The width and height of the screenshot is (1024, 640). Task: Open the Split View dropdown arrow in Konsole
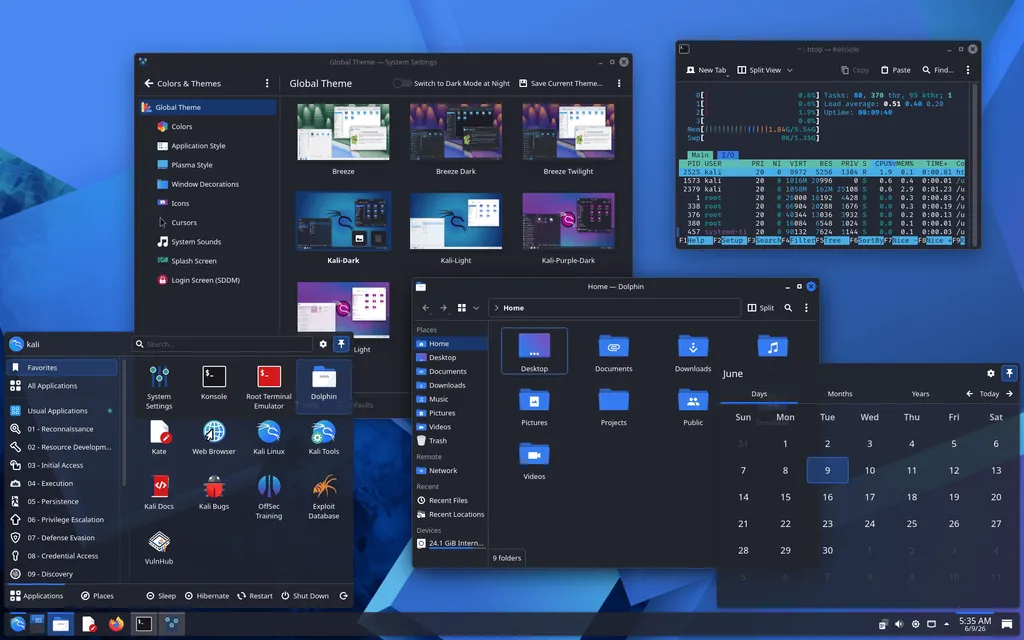pyautogui.click(x=790, y=70)
